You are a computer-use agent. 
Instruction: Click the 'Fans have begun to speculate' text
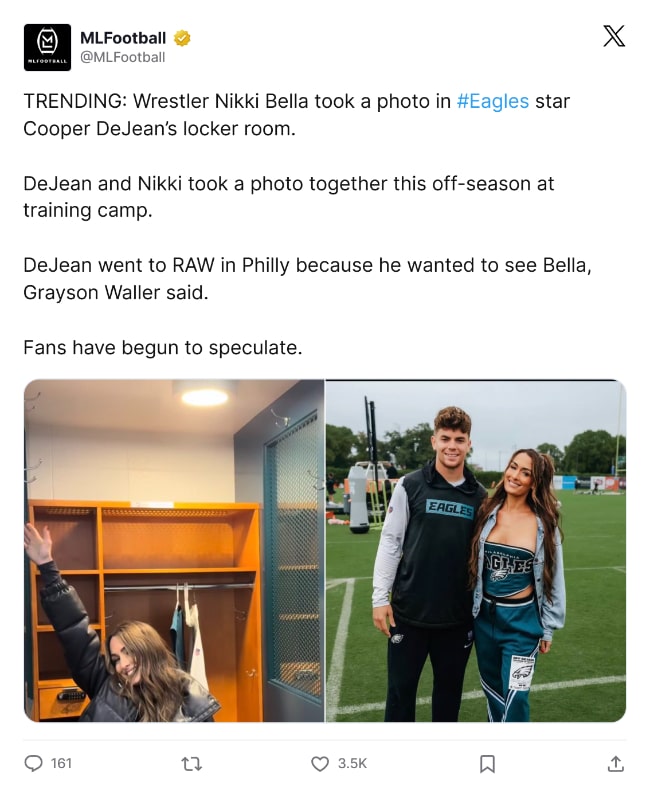(163, 348)
